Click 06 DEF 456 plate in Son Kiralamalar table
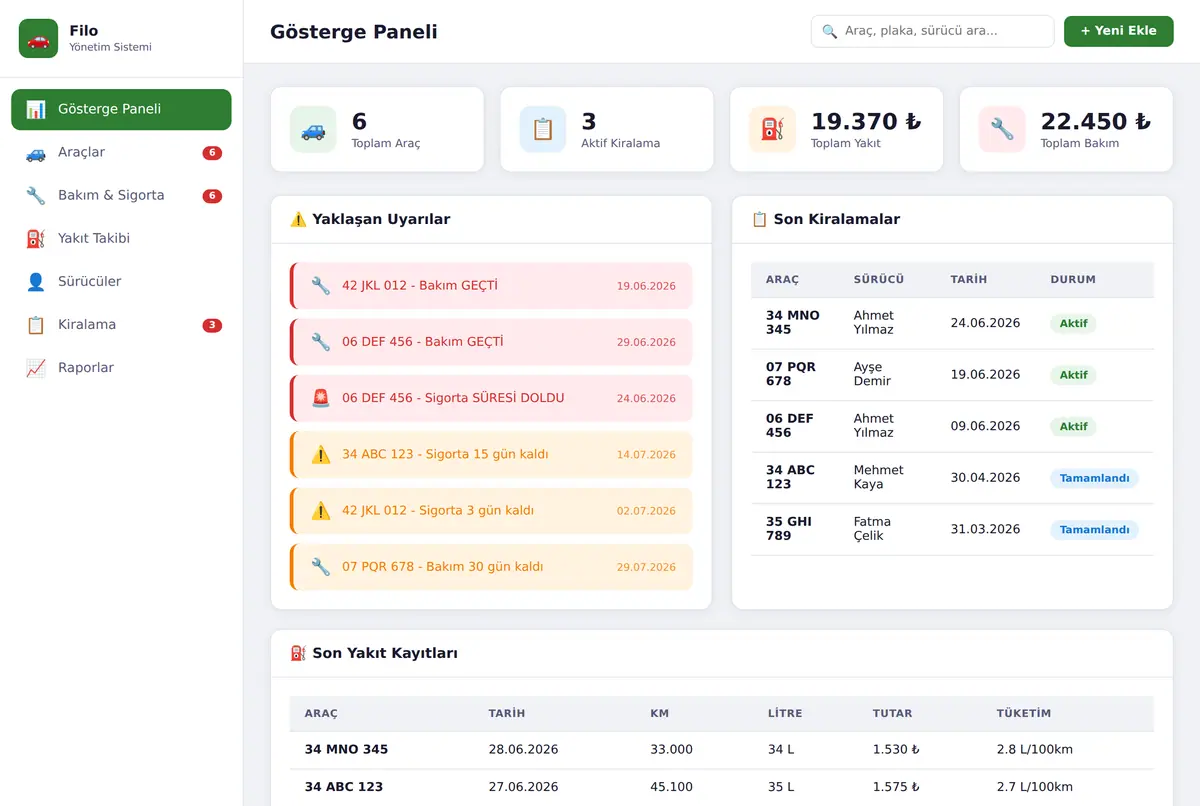Viewport: 1200px width, 806px height. click(x=790, y=426)
